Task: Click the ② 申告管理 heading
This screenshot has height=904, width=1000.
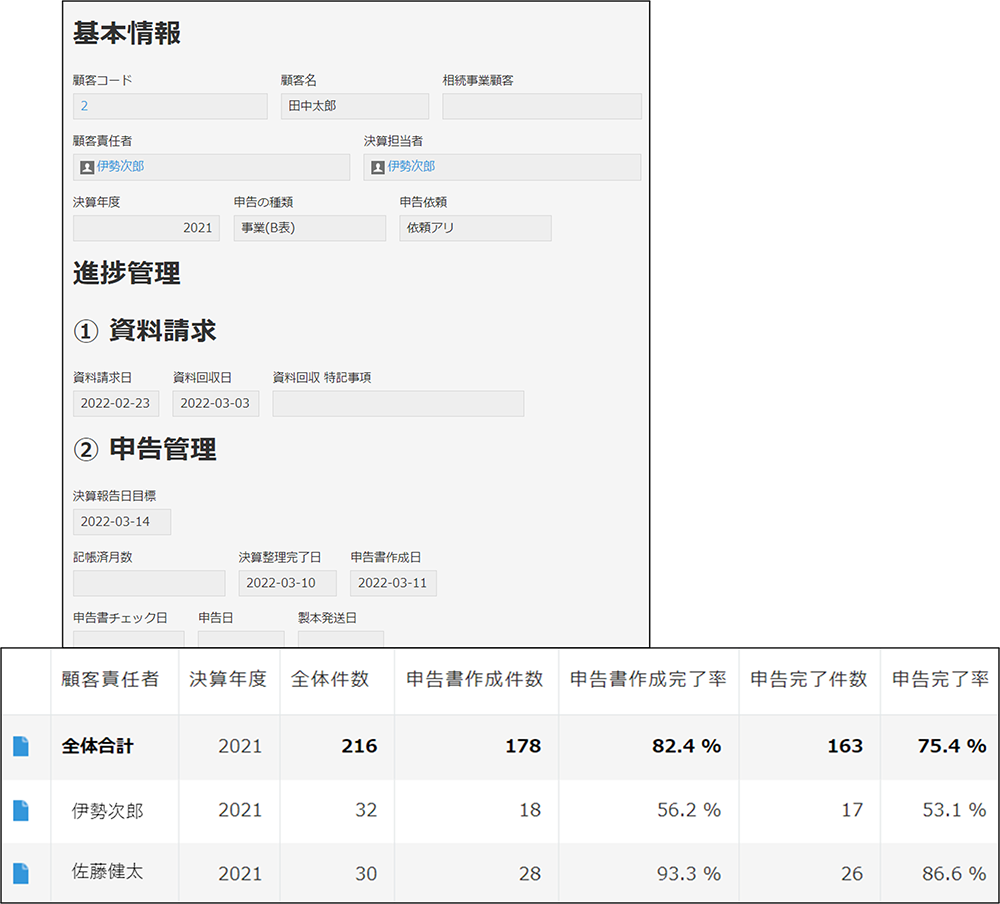Action: 145,450
